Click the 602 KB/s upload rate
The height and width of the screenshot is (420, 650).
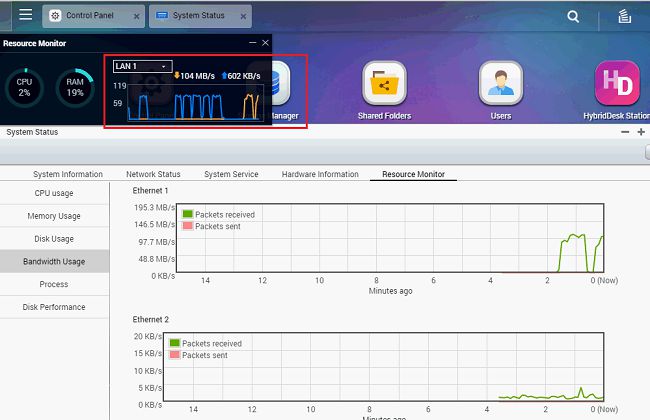click(241, 76)
